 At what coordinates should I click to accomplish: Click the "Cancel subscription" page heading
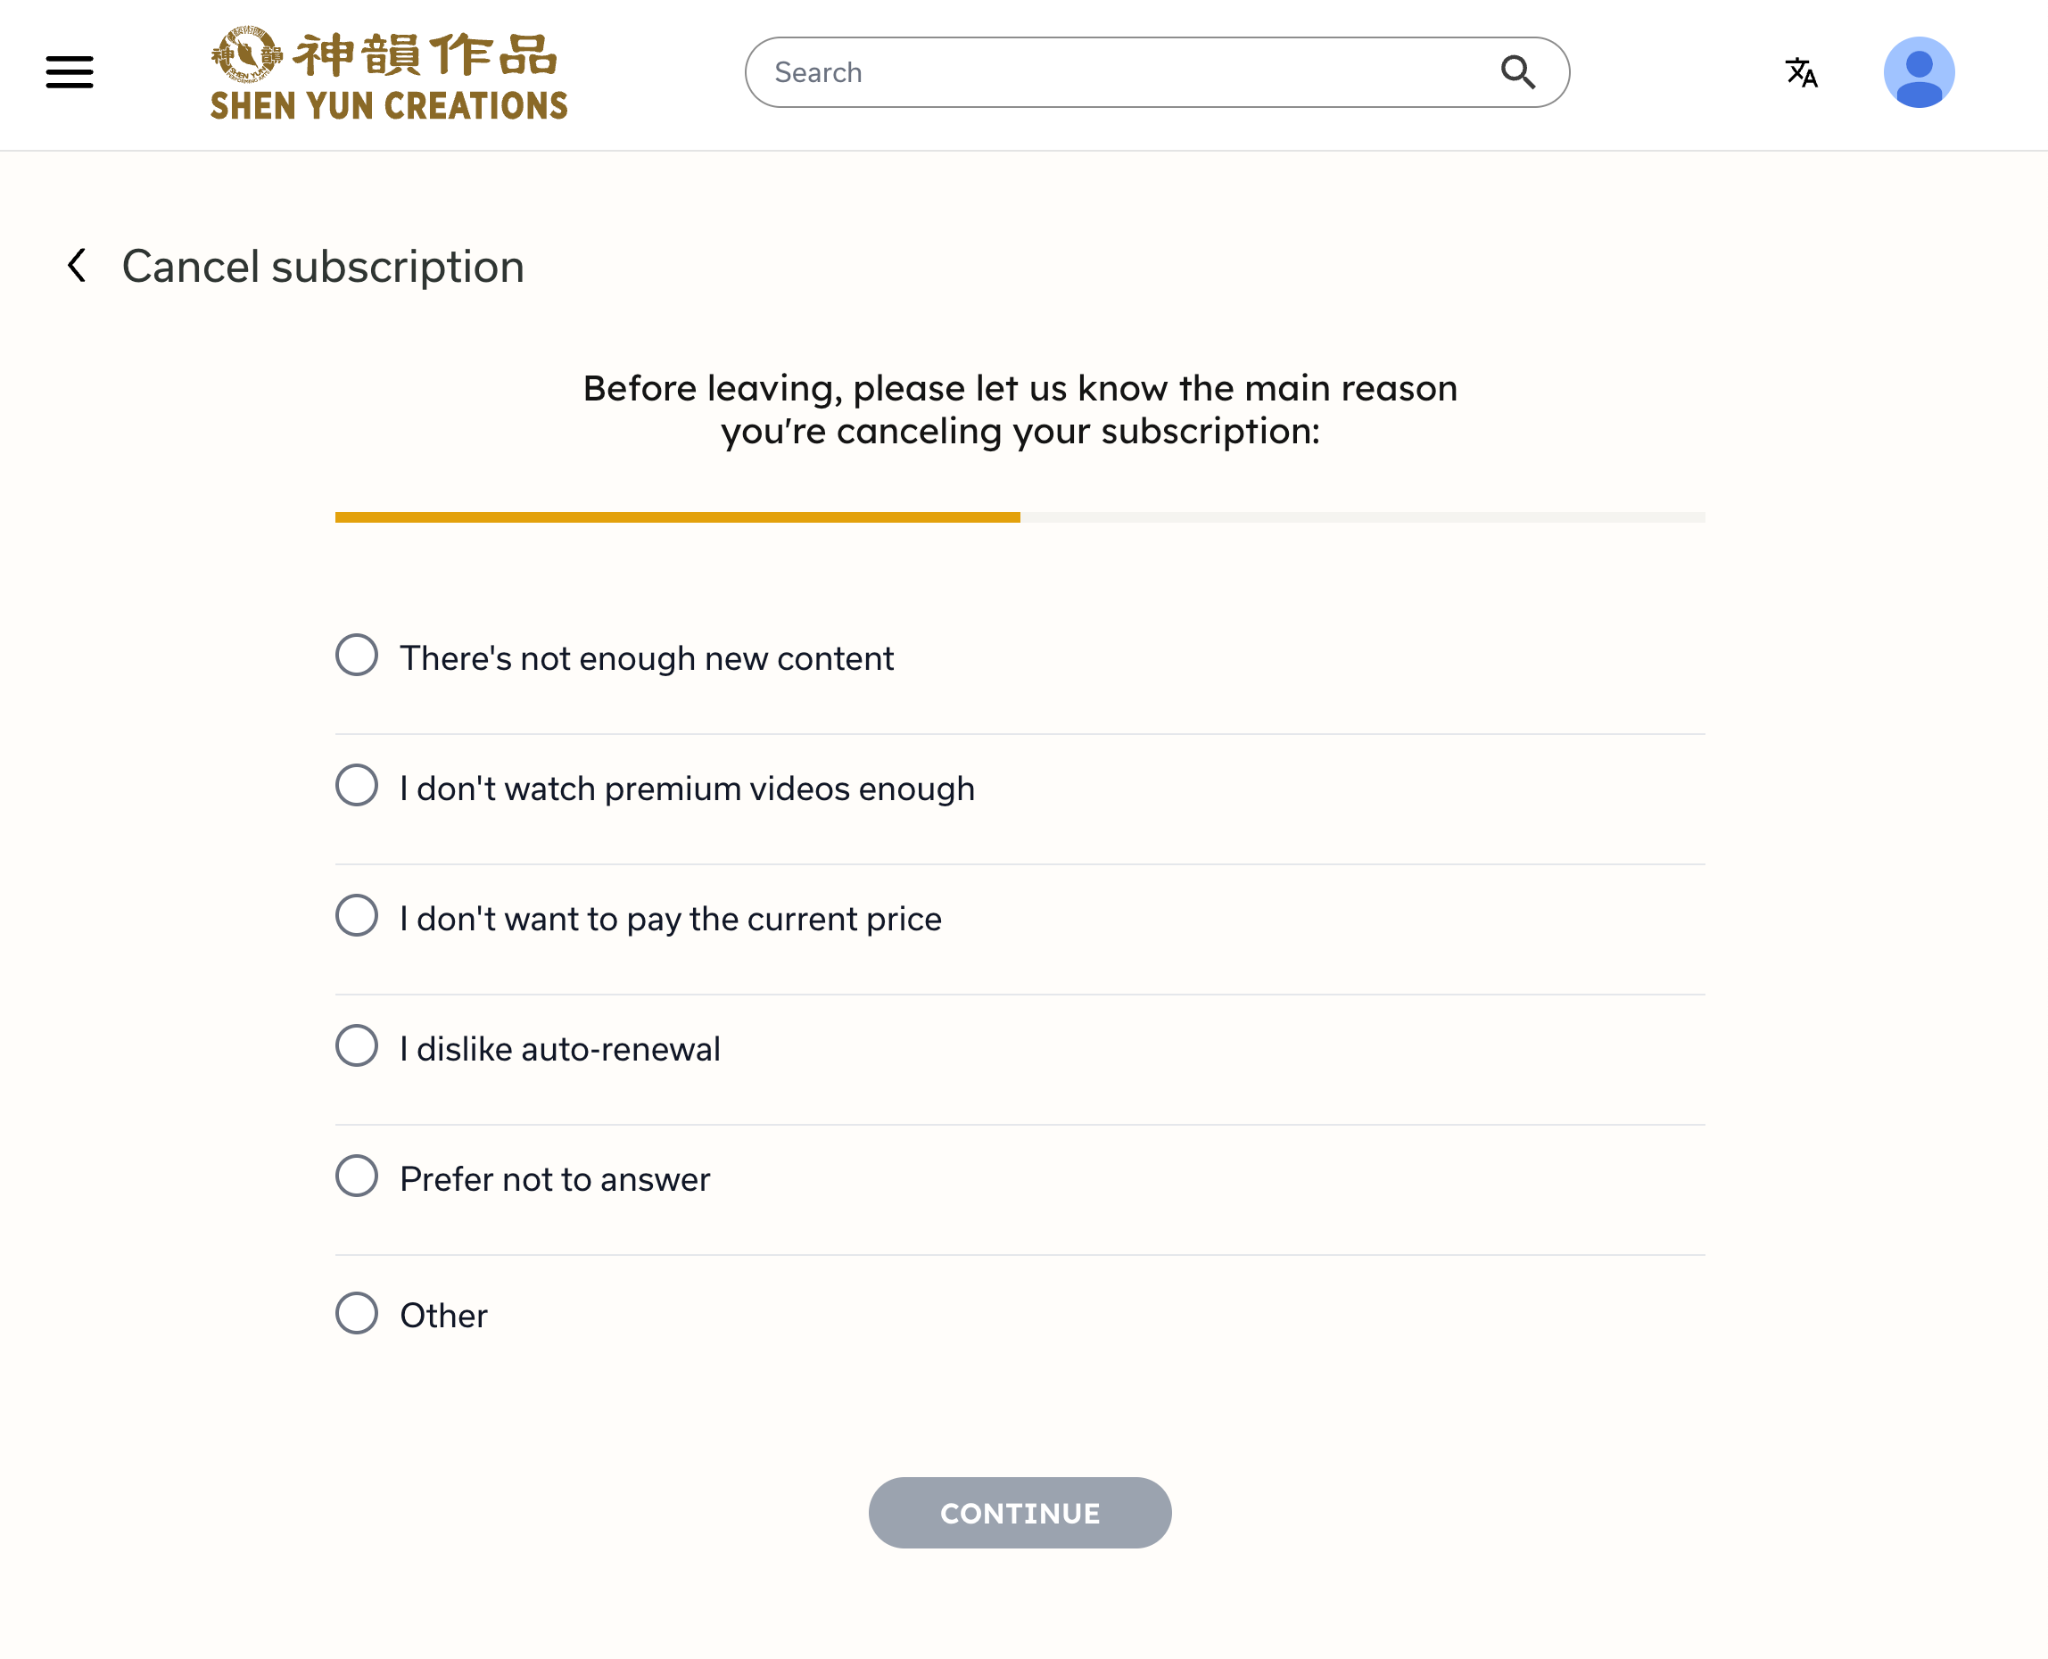(323, 266)
